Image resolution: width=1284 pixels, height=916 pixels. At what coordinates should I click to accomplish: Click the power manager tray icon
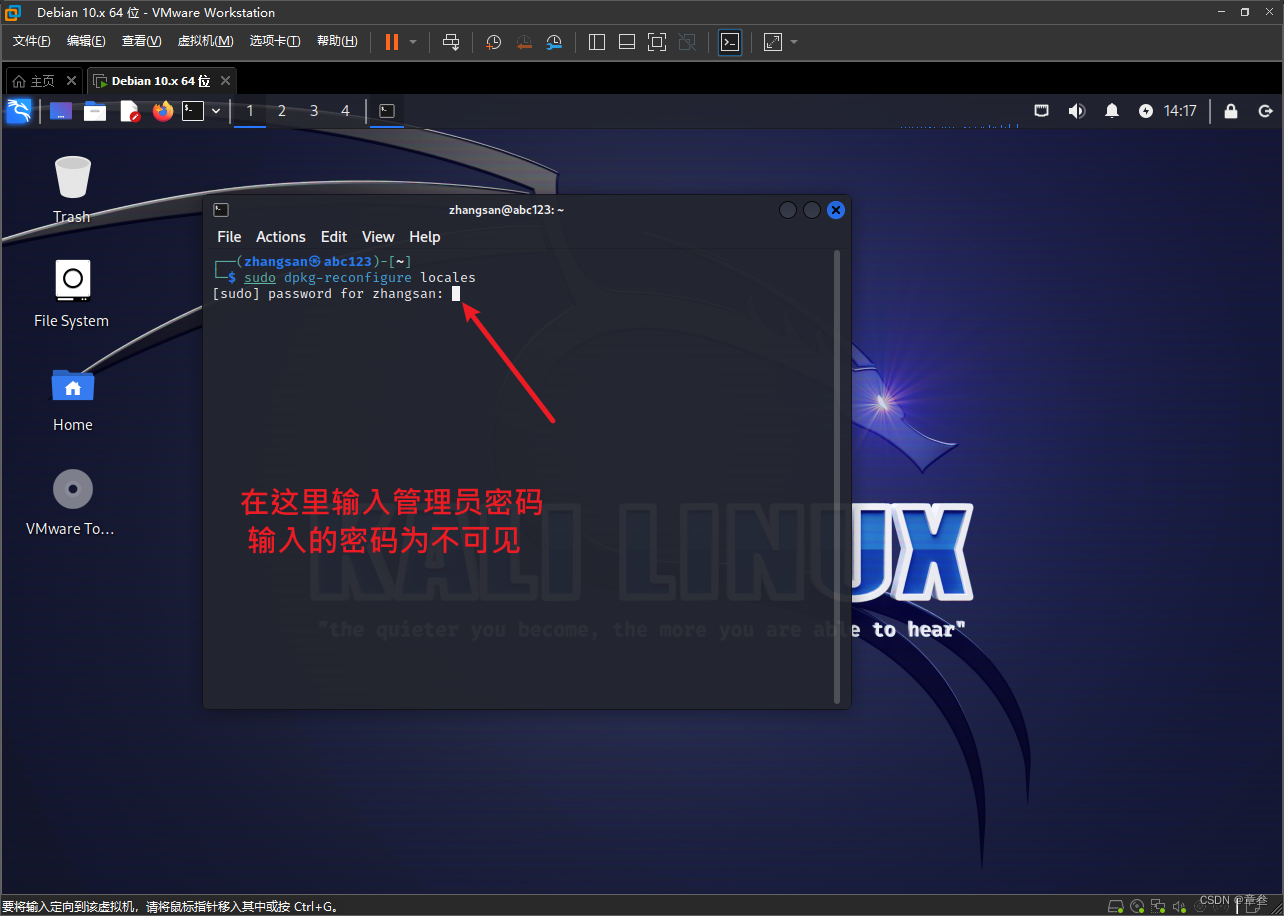pos(1146,111)
